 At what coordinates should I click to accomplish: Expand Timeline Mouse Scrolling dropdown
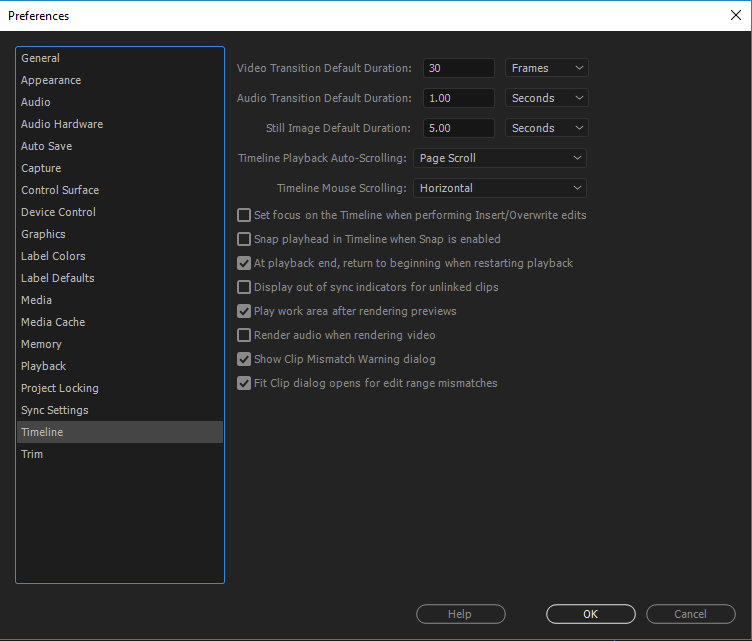click(x=499, y=188)
